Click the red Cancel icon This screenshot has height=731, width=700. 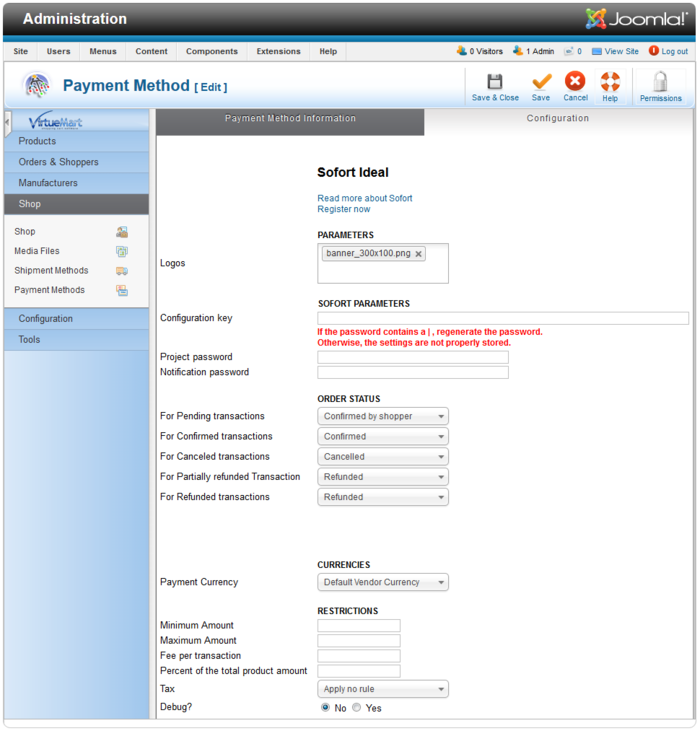pos(575,81)
